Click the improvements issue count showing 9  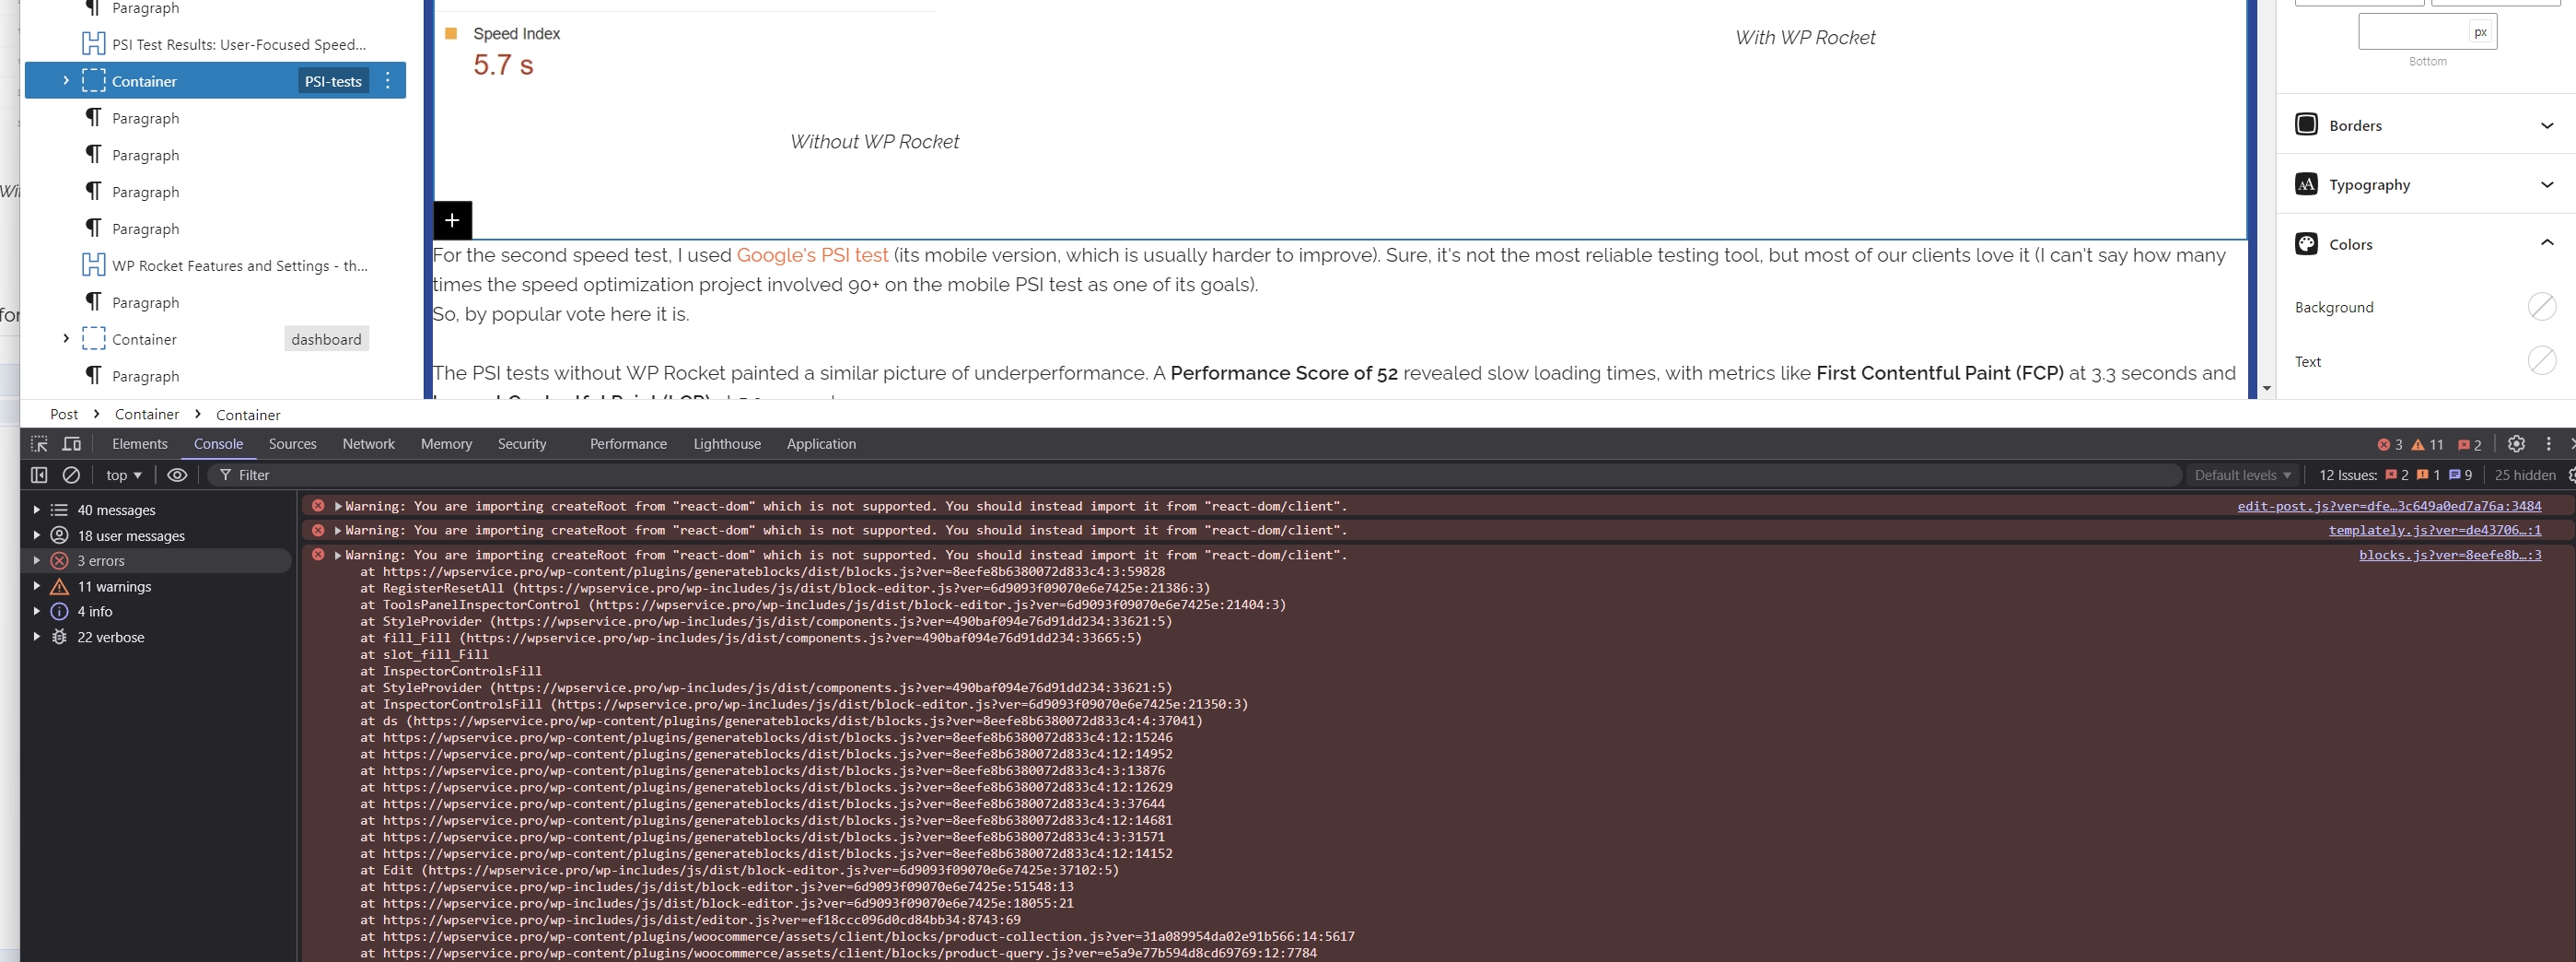point(2460,475)
